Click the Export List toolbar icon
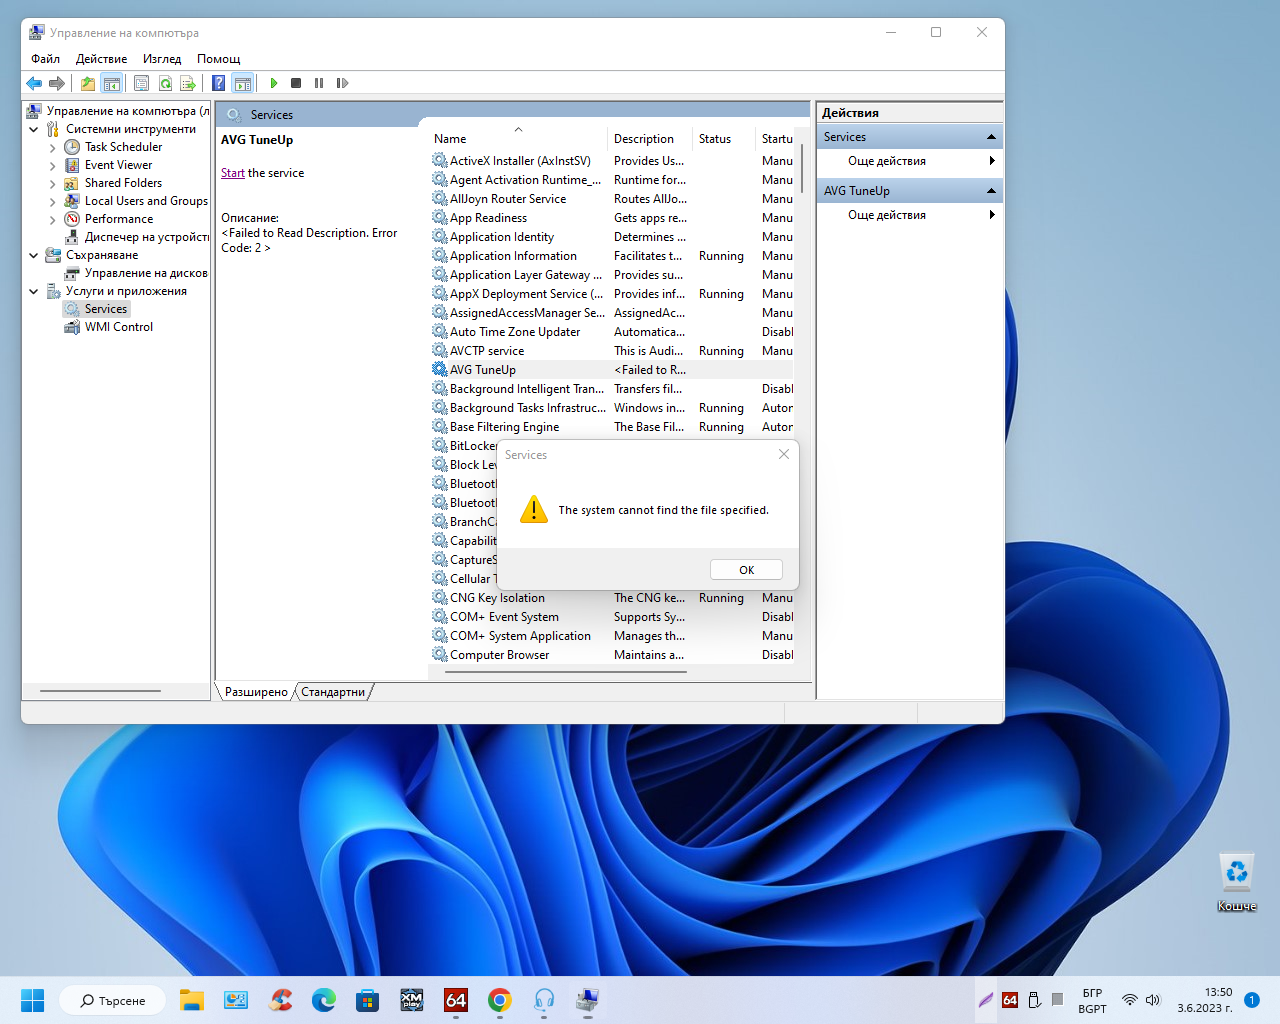Screen dimensions: 1280x1024 [x=188, y=83]
